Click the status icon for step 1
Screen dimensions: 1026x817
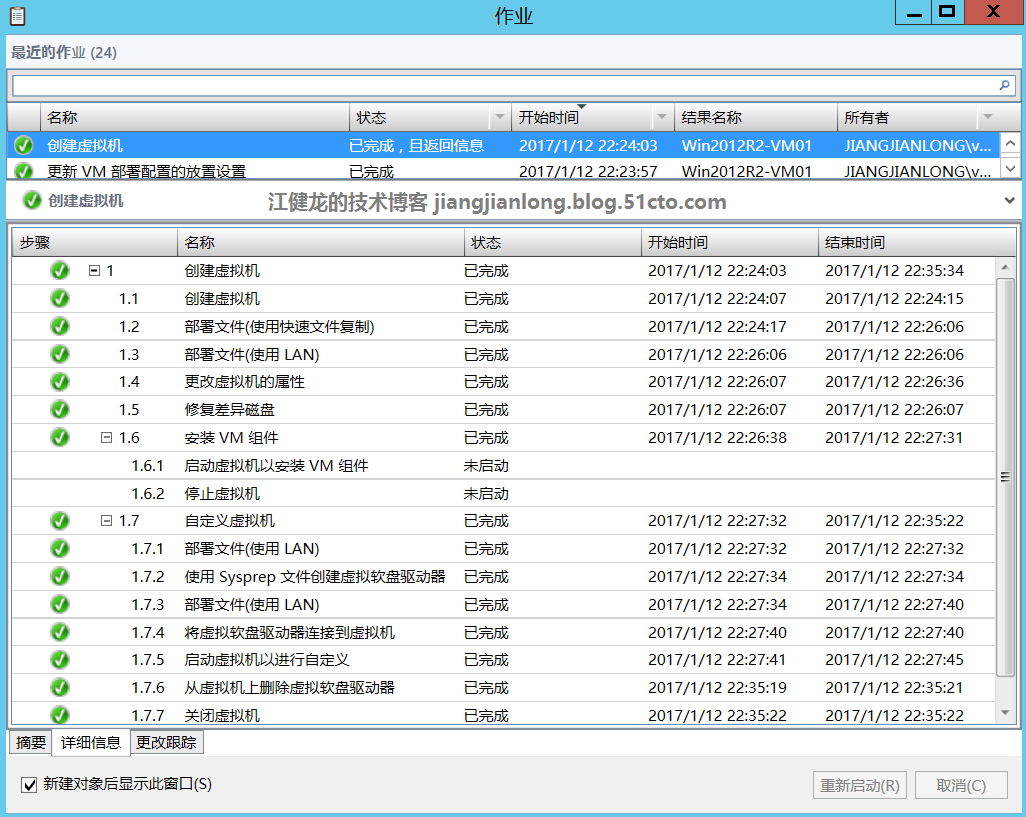[60, 270]
